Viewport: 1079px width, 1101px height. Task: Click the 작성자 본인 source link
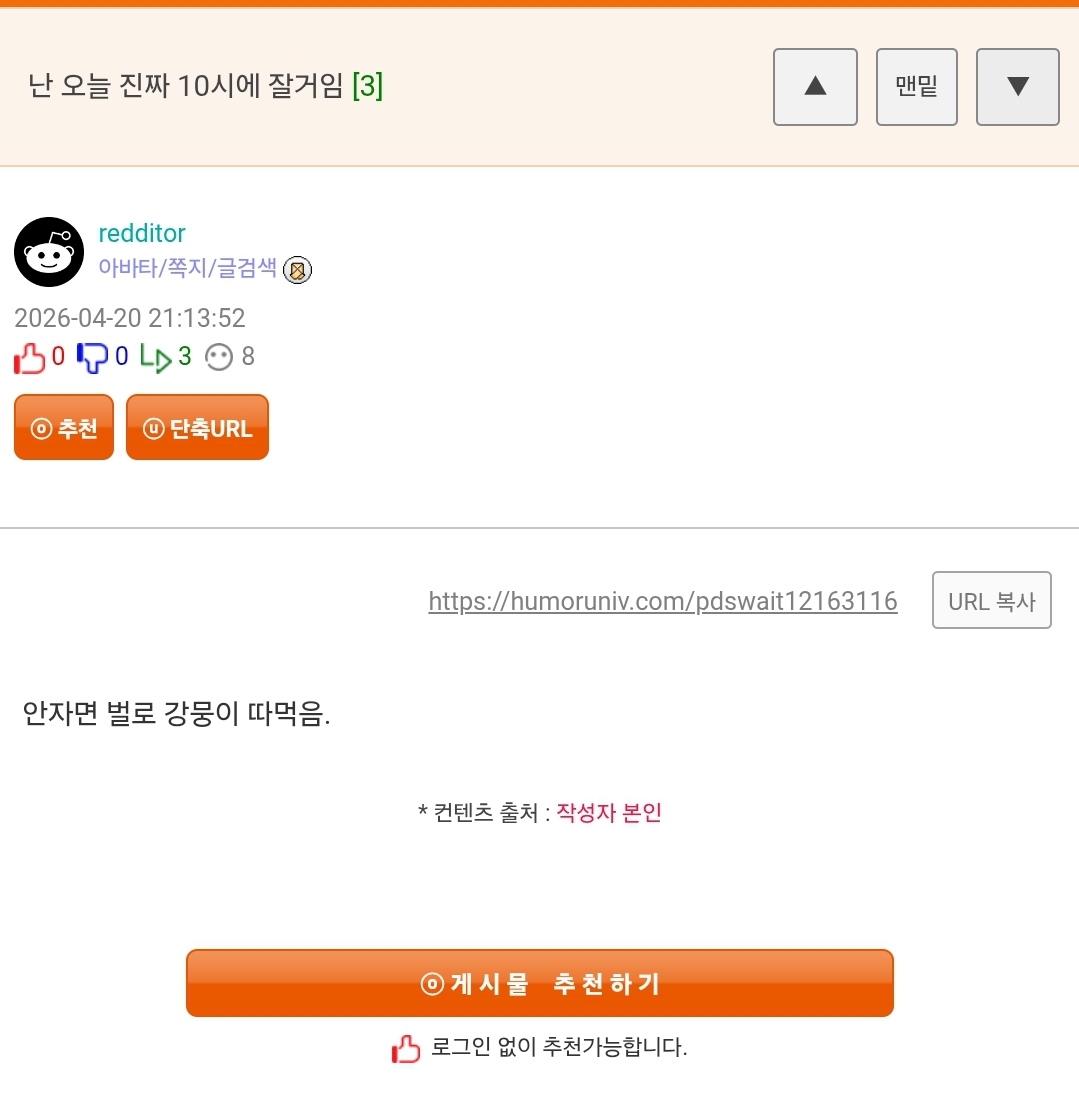(609, 812)
